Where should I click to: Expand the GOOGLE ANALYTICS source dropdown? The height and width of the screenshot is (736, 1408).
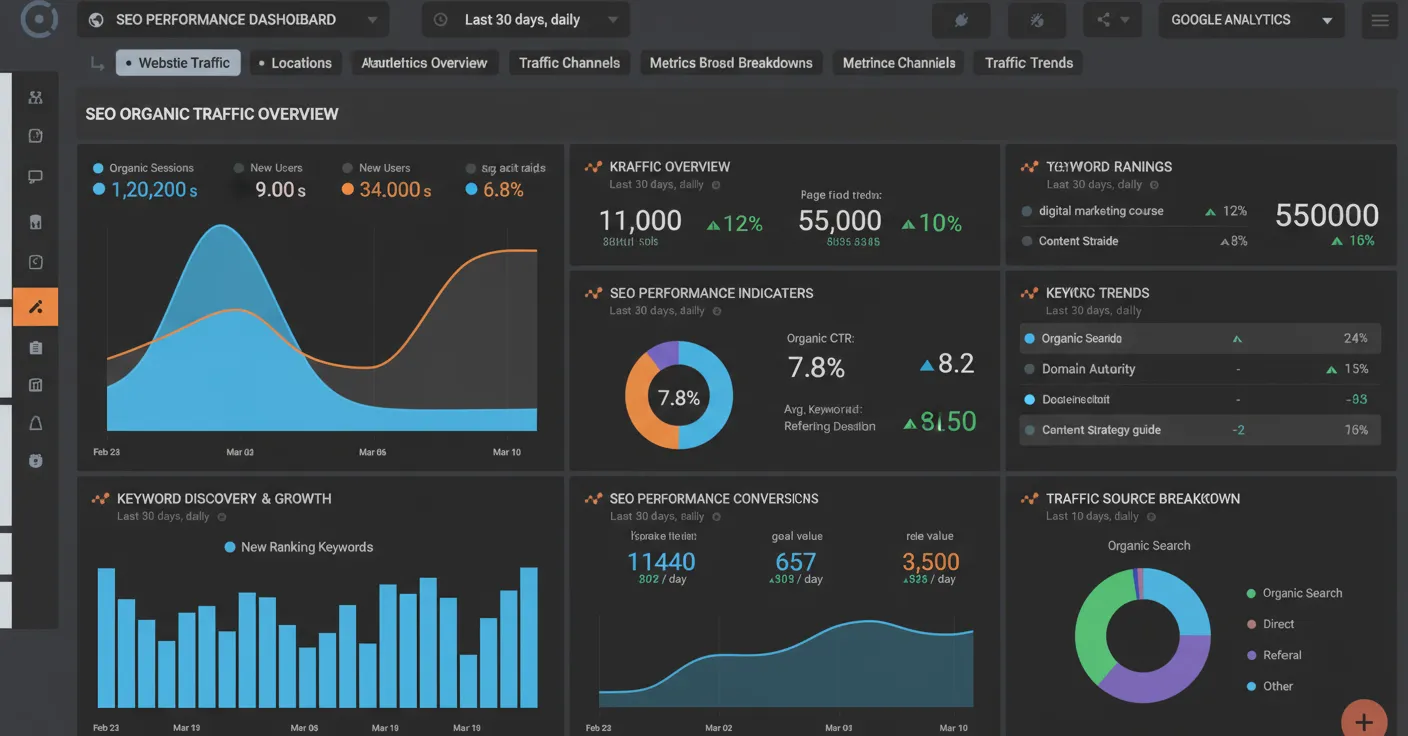click(1251, 19)
